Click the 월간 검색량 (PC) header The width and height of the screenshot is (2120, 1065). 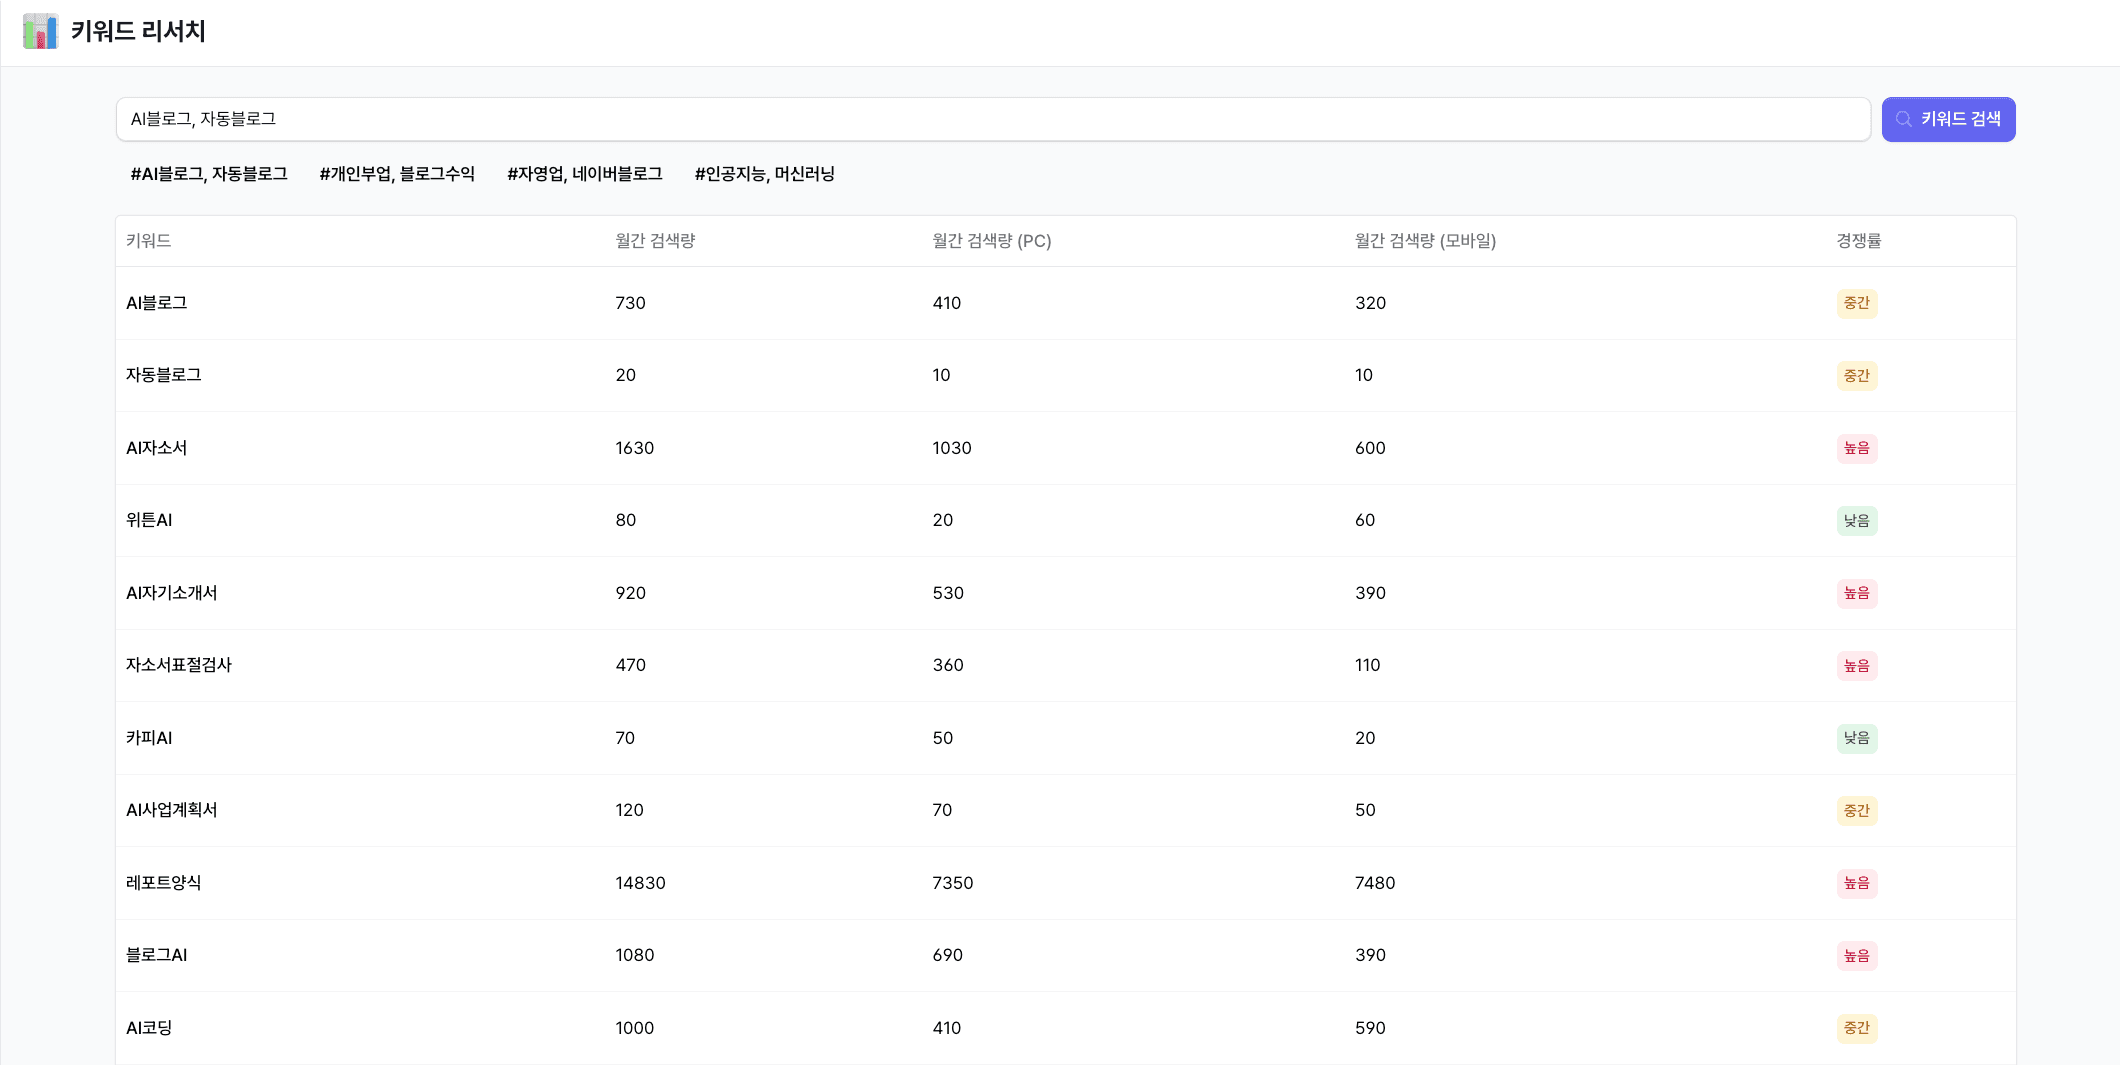[991, 241]
